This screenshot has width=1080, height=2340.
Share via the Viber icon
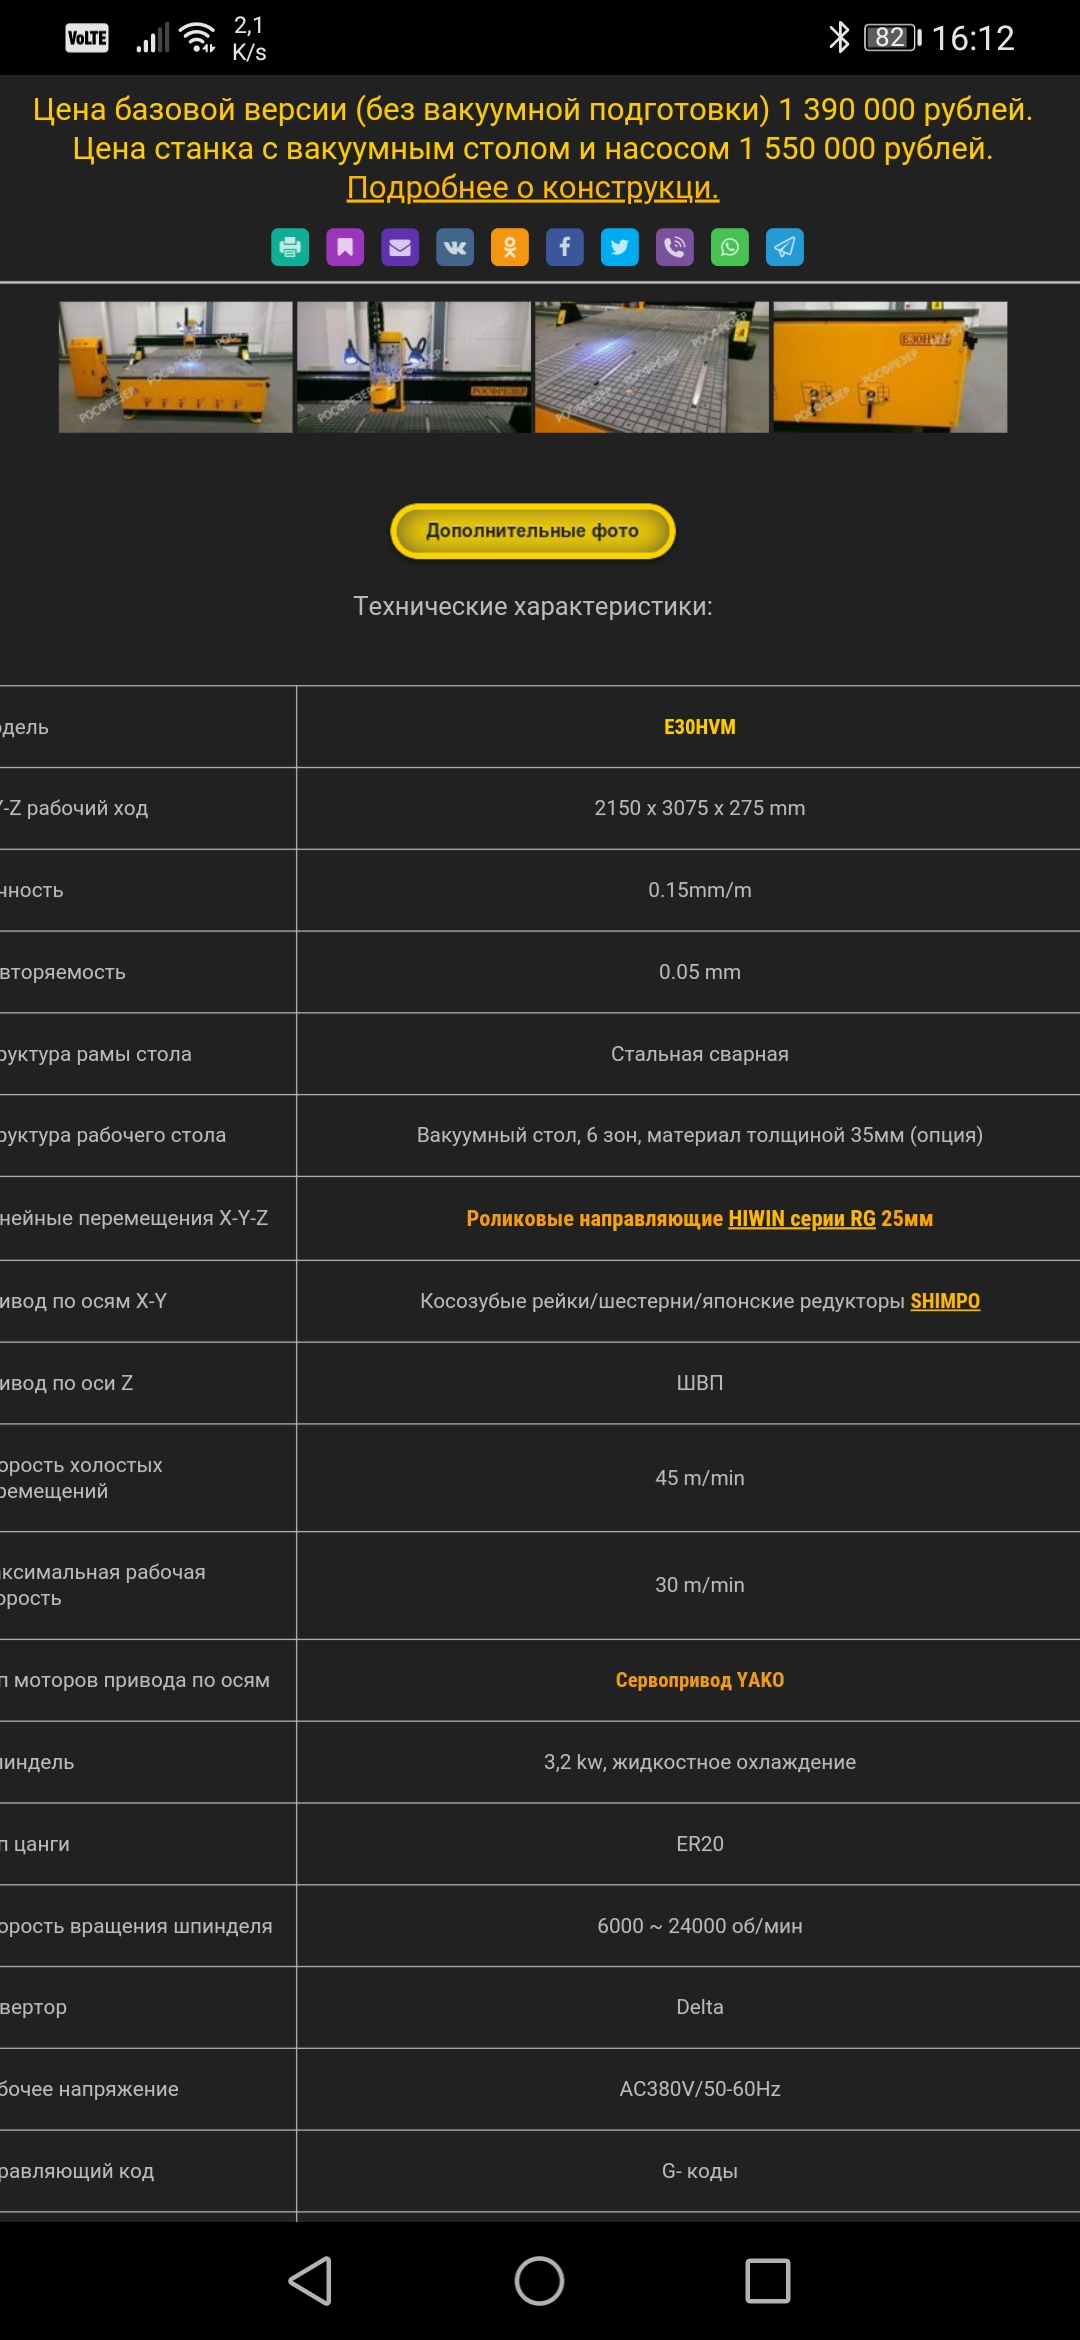click(675, 247)
